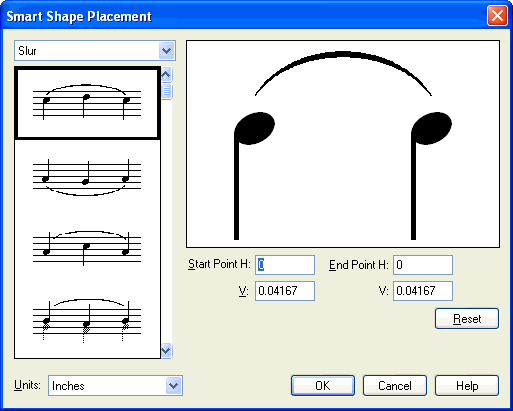Pick the tablature slur thumbnail with dotted stems

click(87, 320)
